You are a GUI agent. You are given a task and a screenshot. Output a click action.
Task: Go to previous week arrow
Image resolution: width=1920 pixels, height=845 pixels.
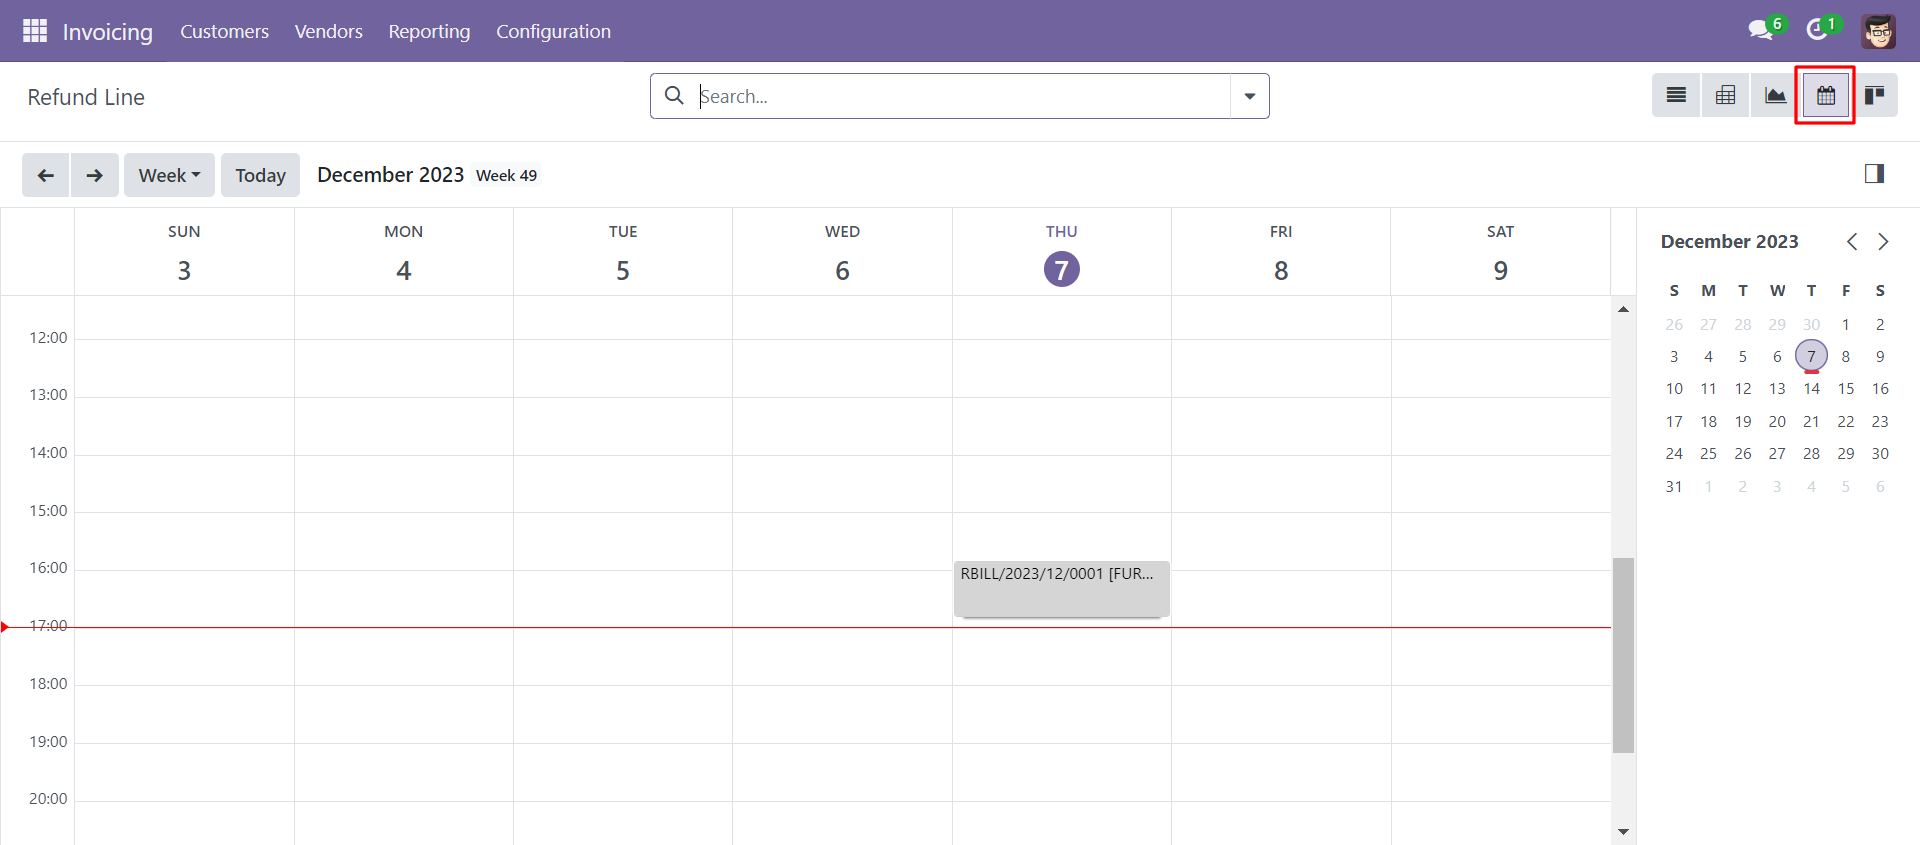click(x=46, y=175)
